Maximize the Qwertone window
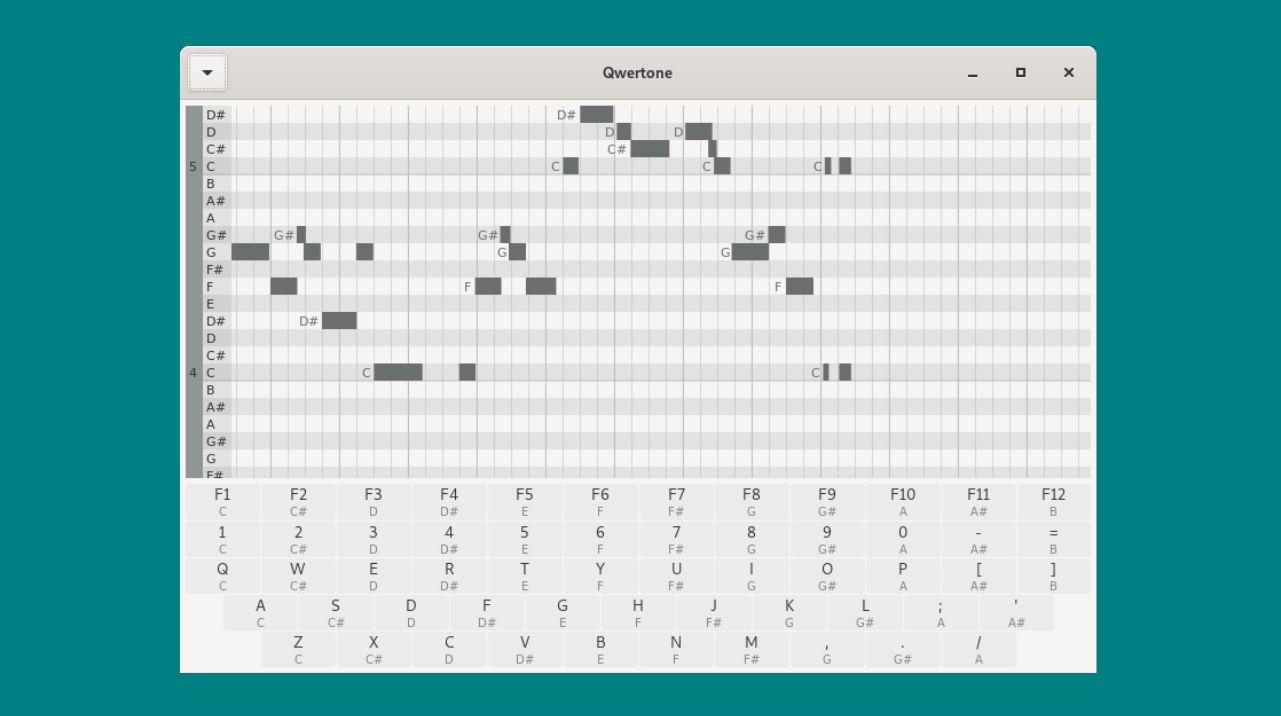The height and width of the screenshot is (716, 1281). 1020,72
